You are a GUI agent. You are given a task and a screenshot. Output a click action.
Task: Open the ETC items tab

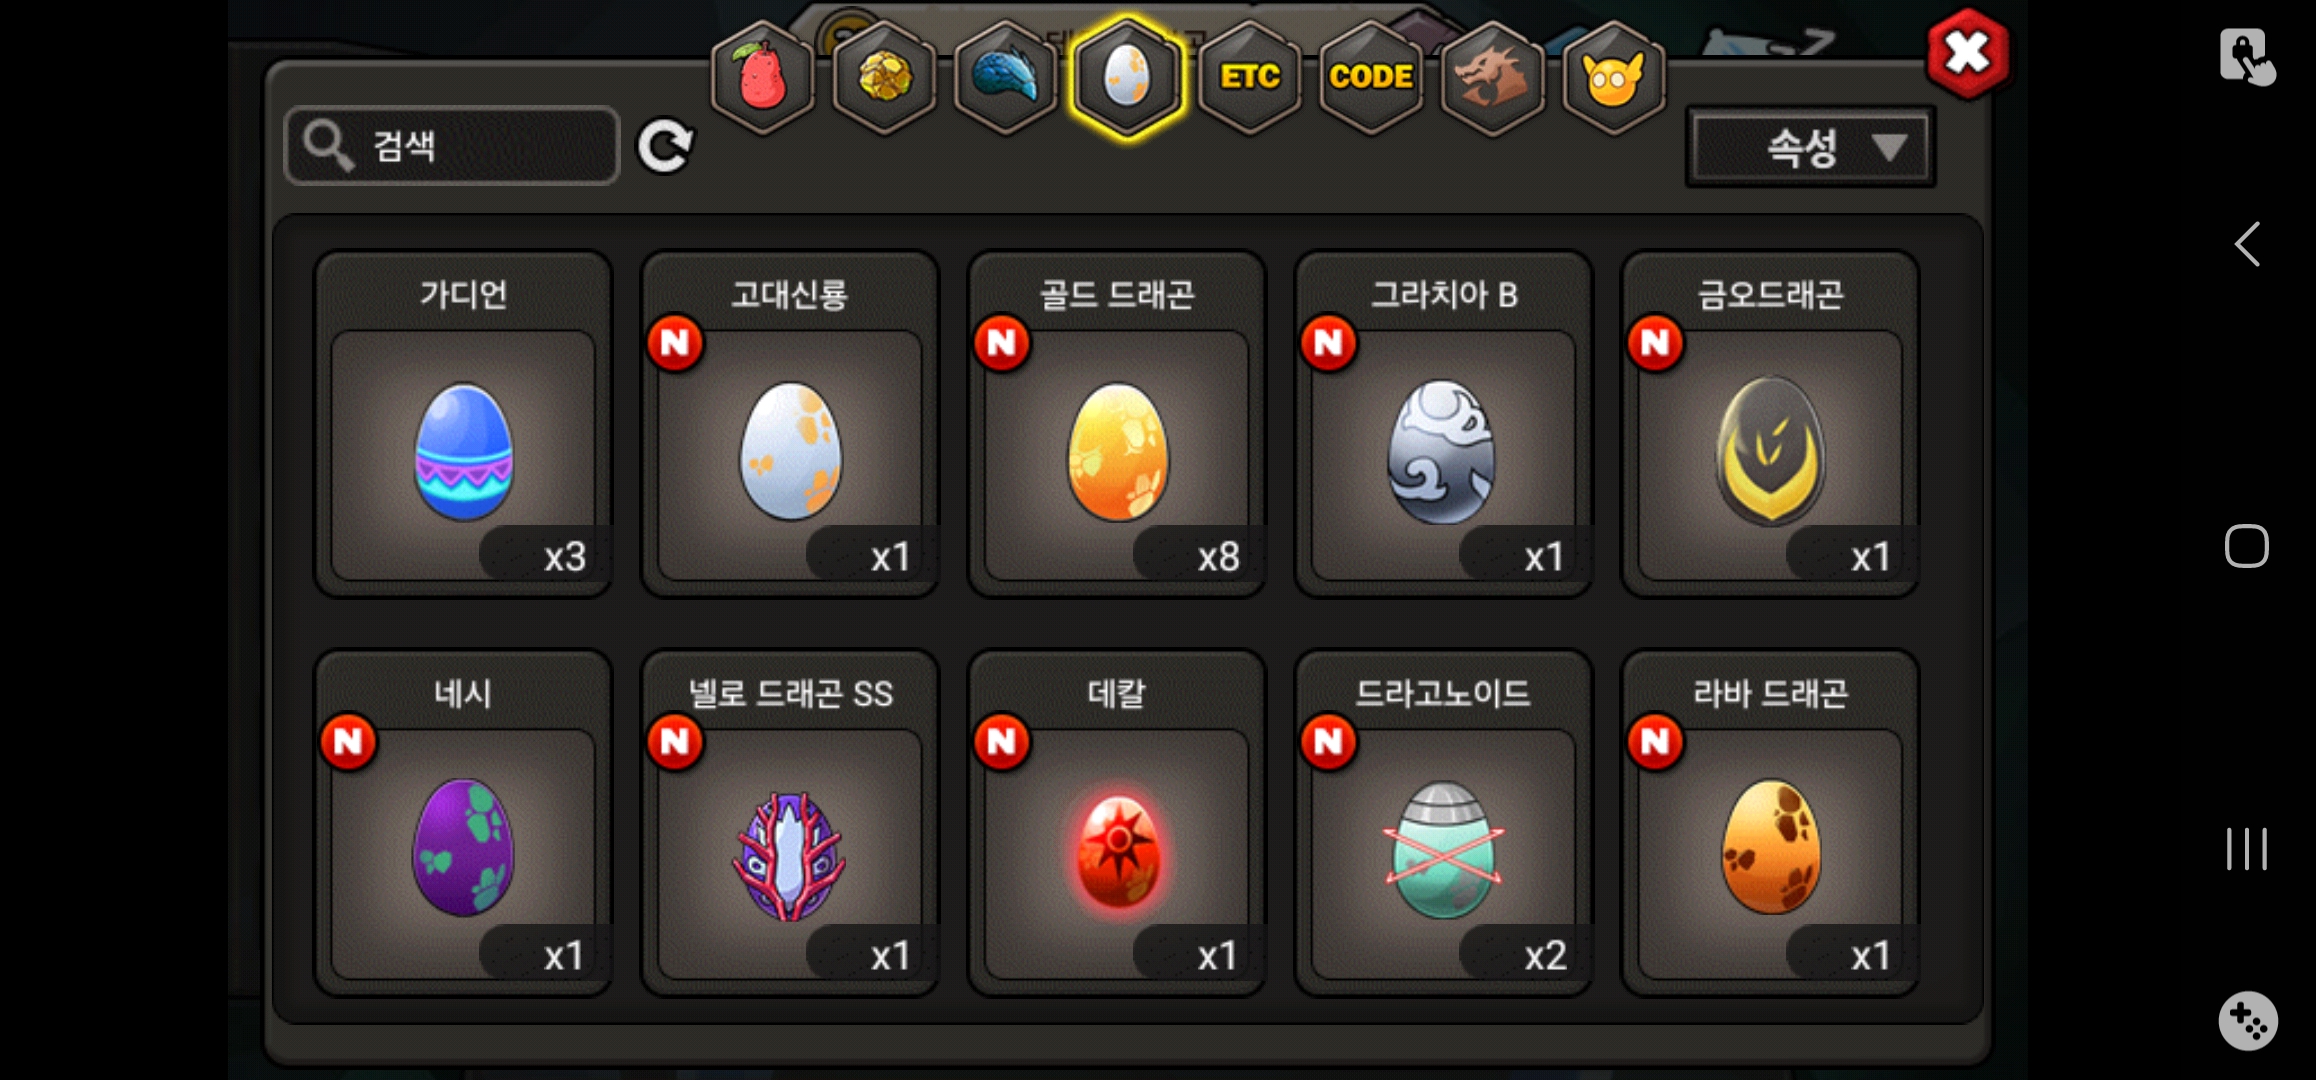tap(1250, 77)
